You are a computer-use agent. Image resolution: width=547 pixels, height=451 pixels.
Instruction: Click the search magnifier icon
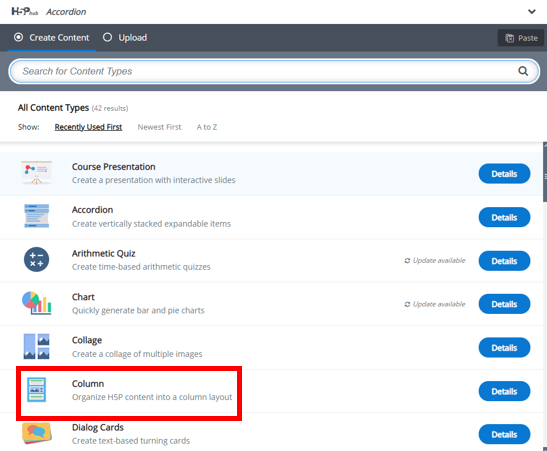[523, 71]
